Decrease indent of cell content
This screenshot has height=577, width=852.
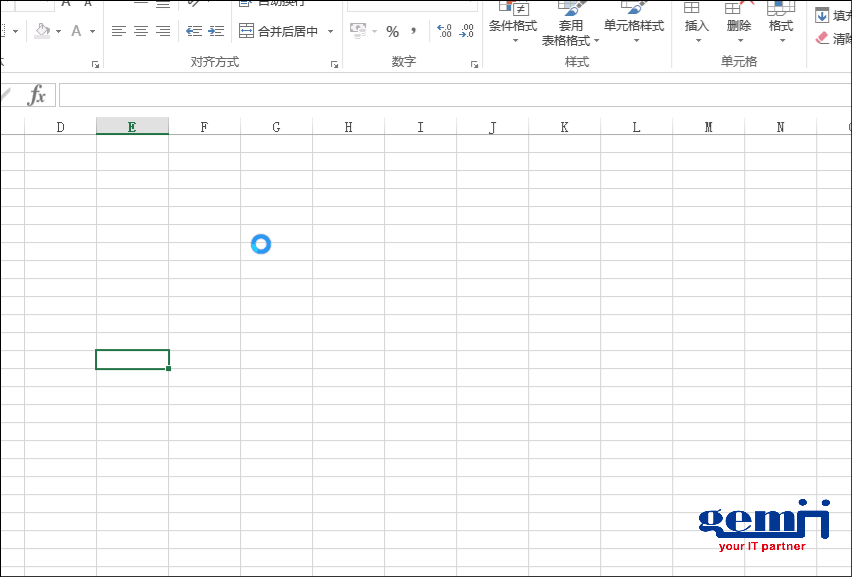click(194, 32)
